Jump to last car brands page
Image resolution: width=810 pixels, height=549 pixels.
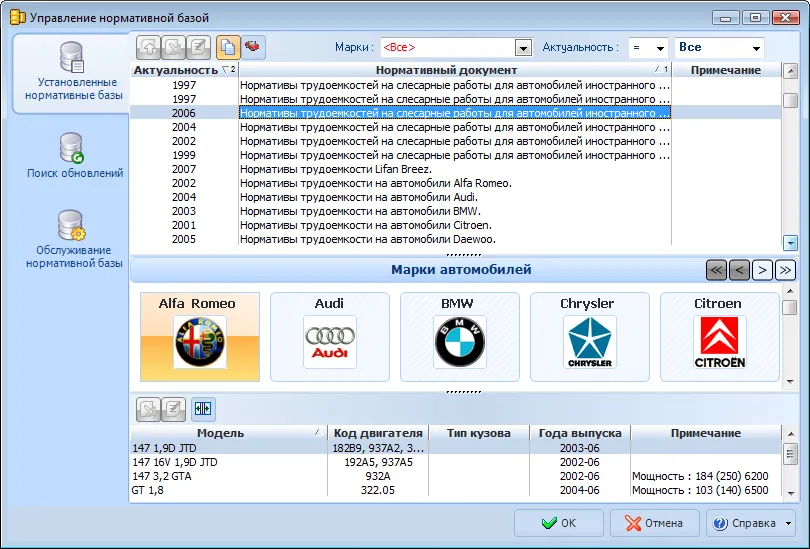click(x=785, y=270)
